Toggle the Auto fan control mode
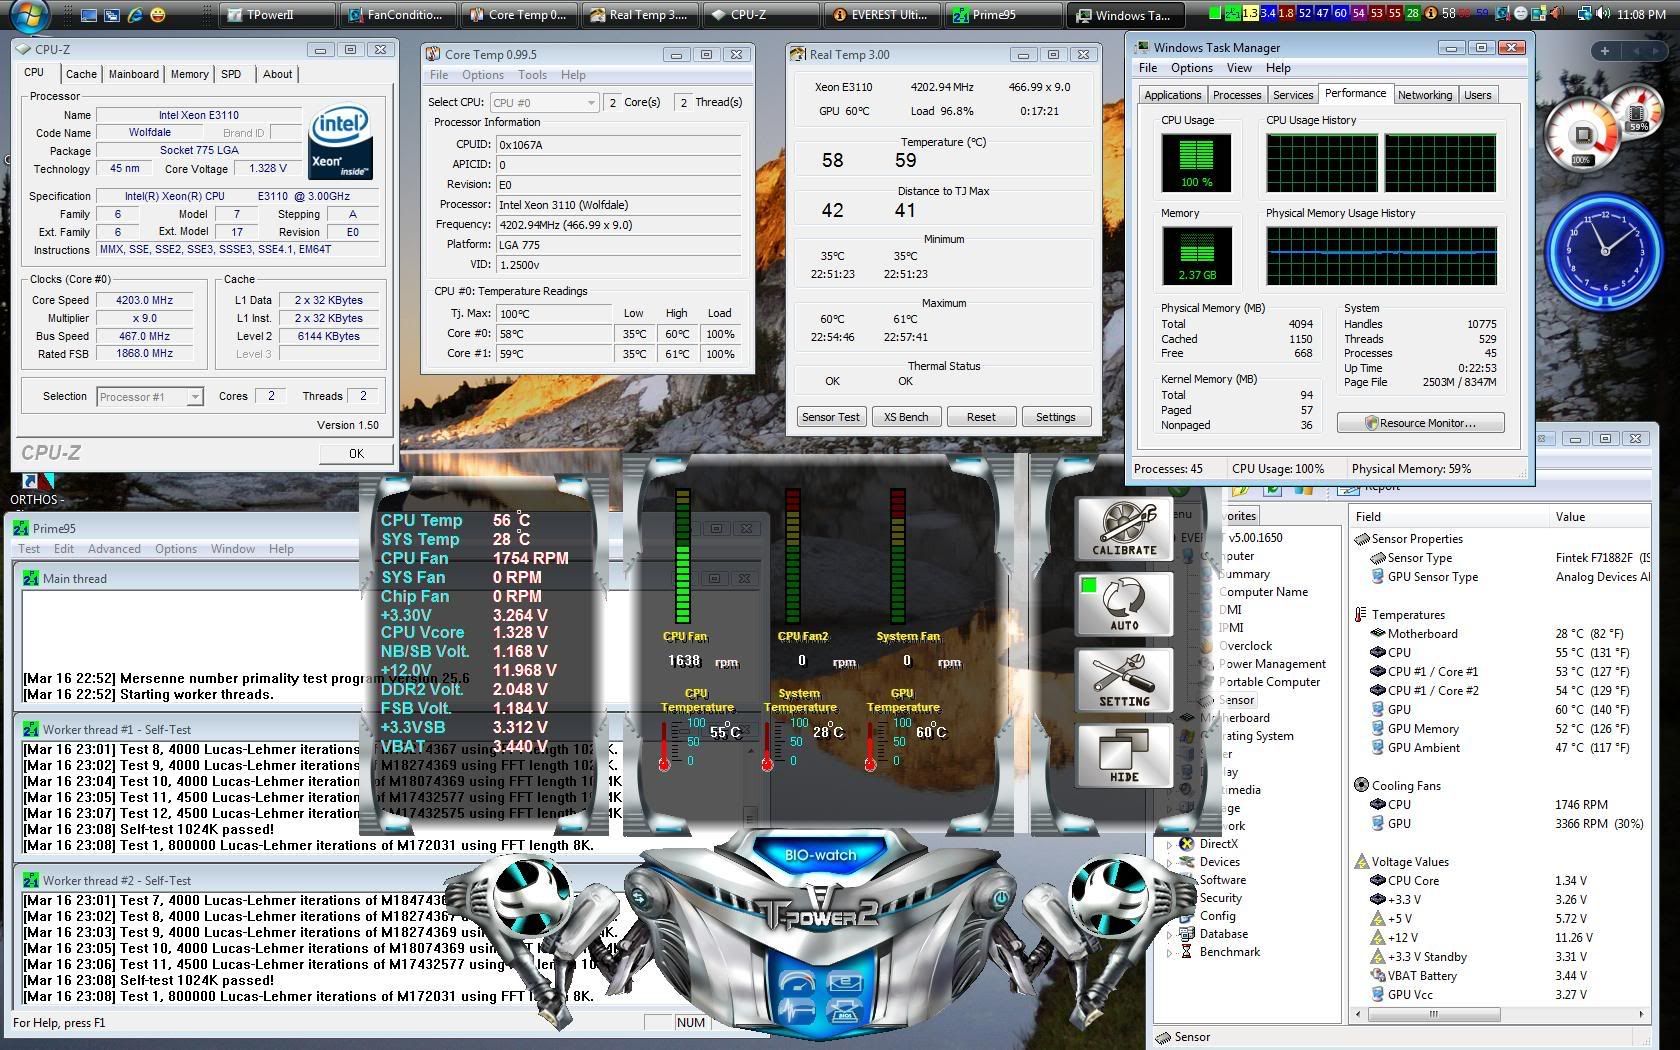The image size is (1680, 1050). pyautogui.click(x=1124, y=604)
